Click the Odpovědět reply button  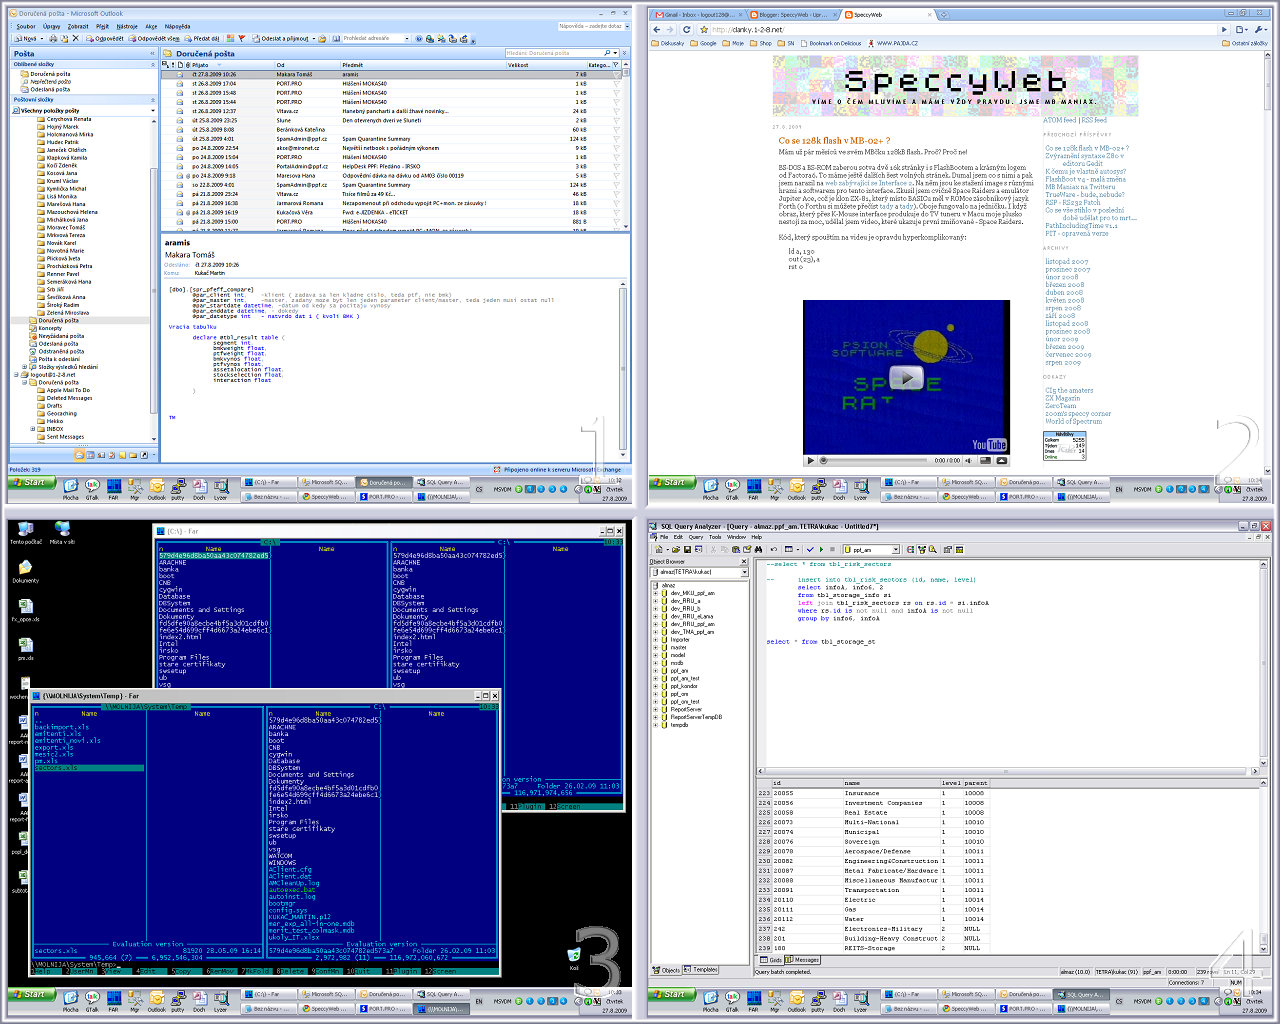[x=105, y=39]
